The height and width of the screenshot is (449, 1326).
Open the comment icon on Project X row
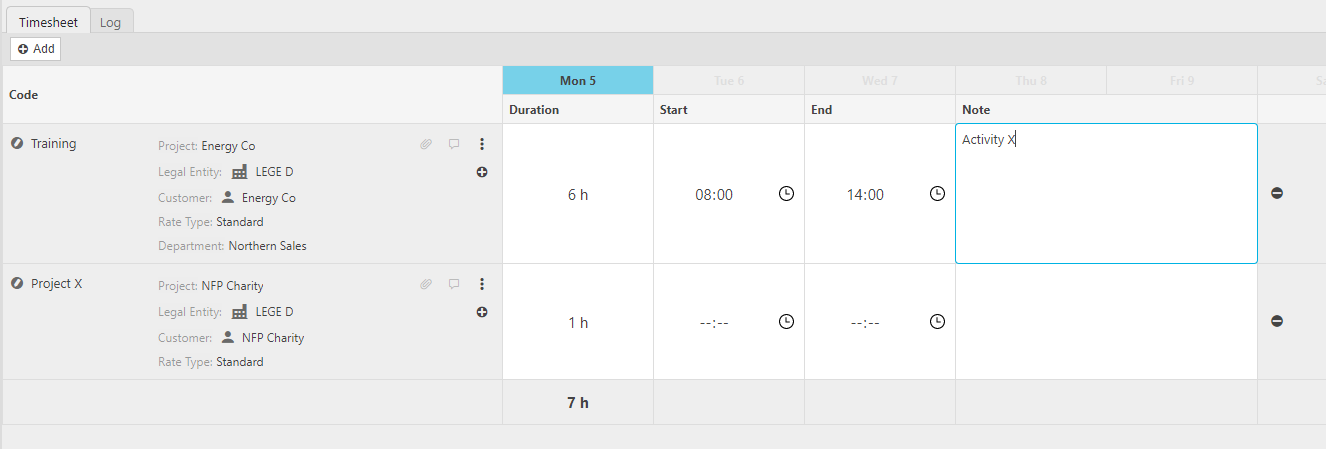click(454, 284)
